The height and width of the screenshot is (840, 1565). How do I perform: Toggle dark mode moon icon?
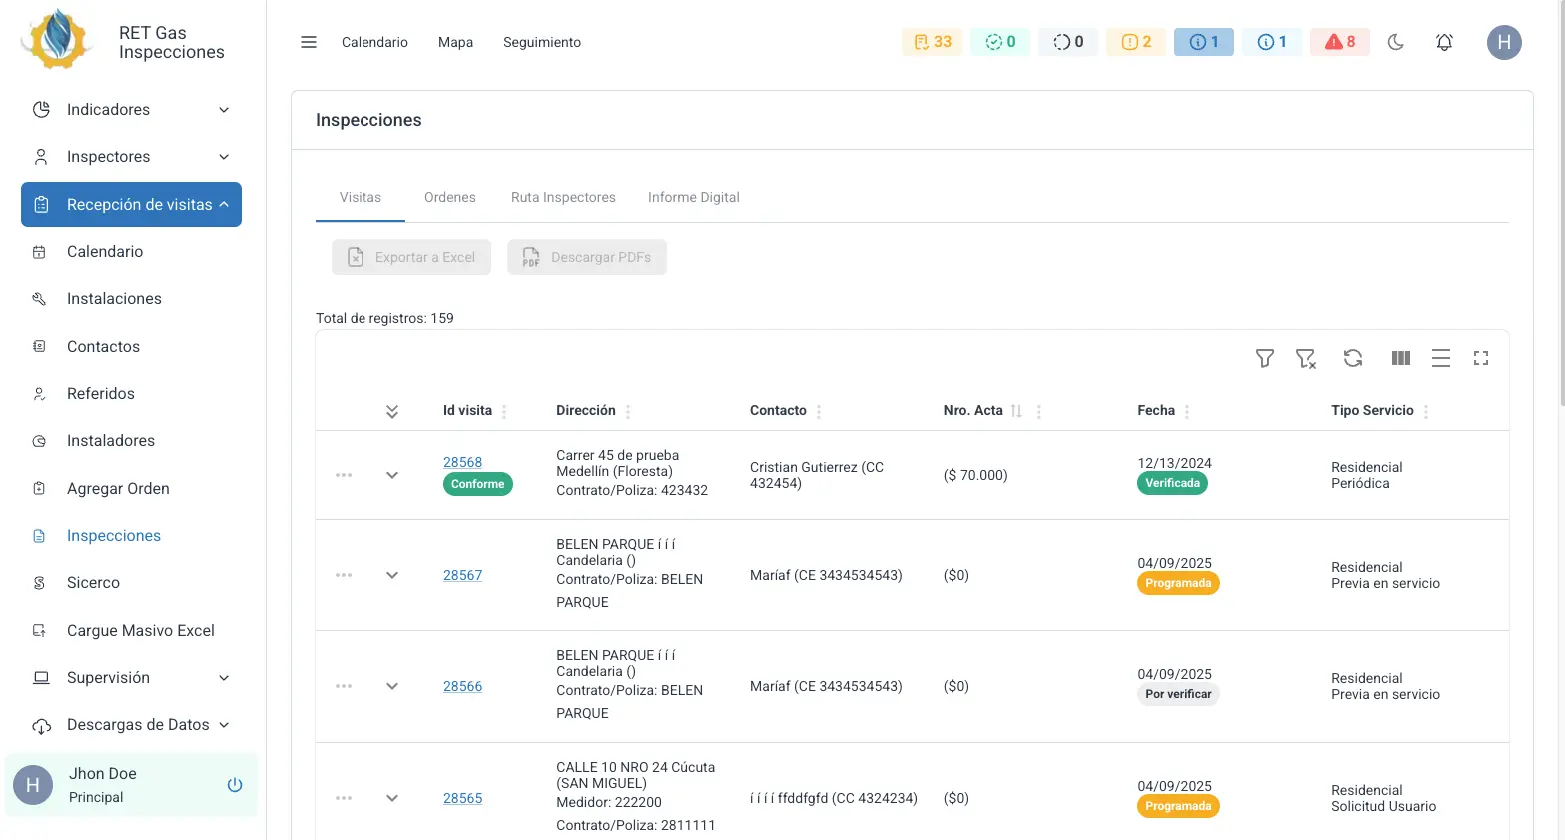pos(1396,42)
